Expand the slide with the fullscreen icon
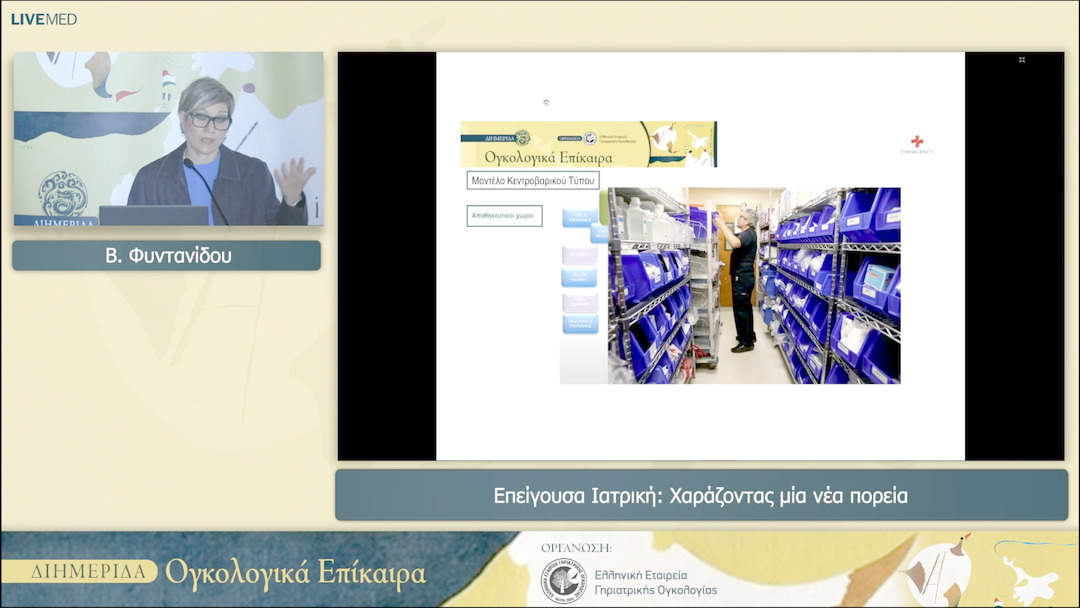This screenshot has height=608, width=1080. (x=1021, y=60)
